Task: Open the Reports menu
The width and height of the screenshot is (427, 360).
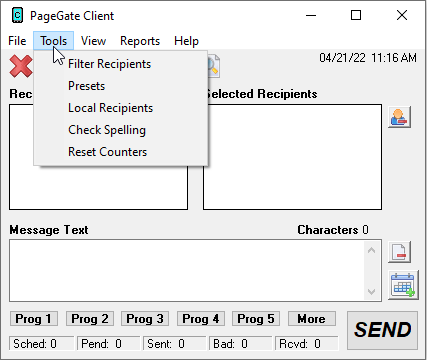Action: (x=140, y=41)
